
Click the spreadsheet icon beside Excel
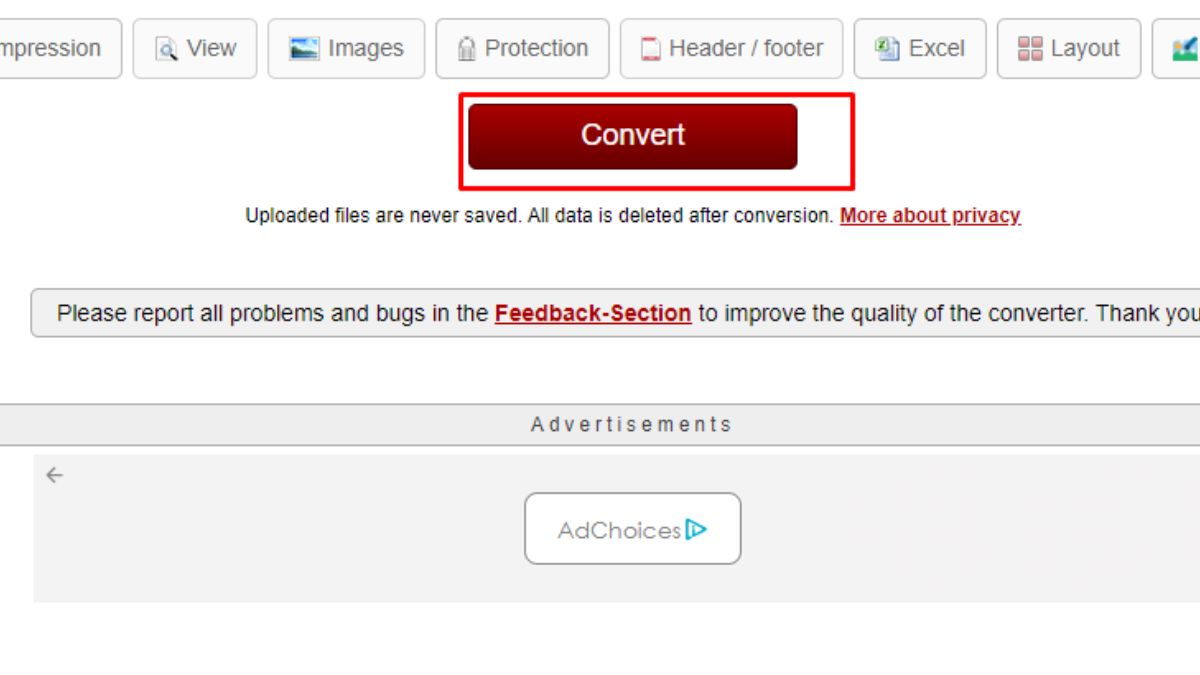tap(887, 48)
